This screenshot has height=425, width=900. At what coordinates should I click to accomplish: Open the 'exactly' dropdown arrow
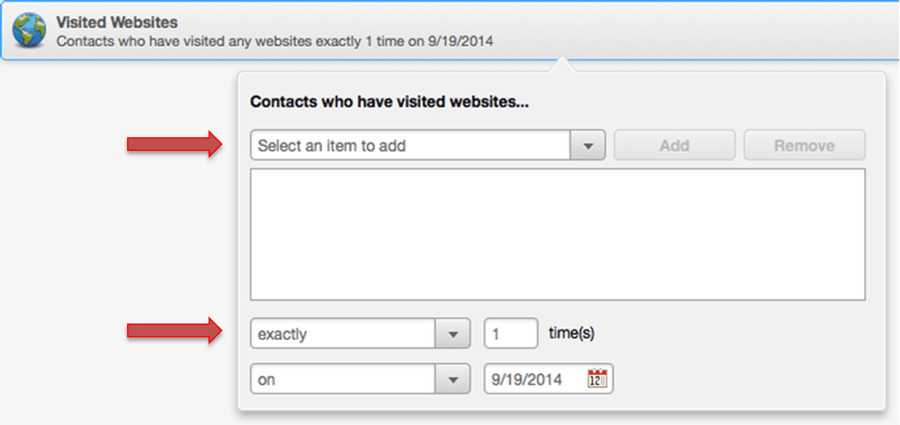pos(453,334)
